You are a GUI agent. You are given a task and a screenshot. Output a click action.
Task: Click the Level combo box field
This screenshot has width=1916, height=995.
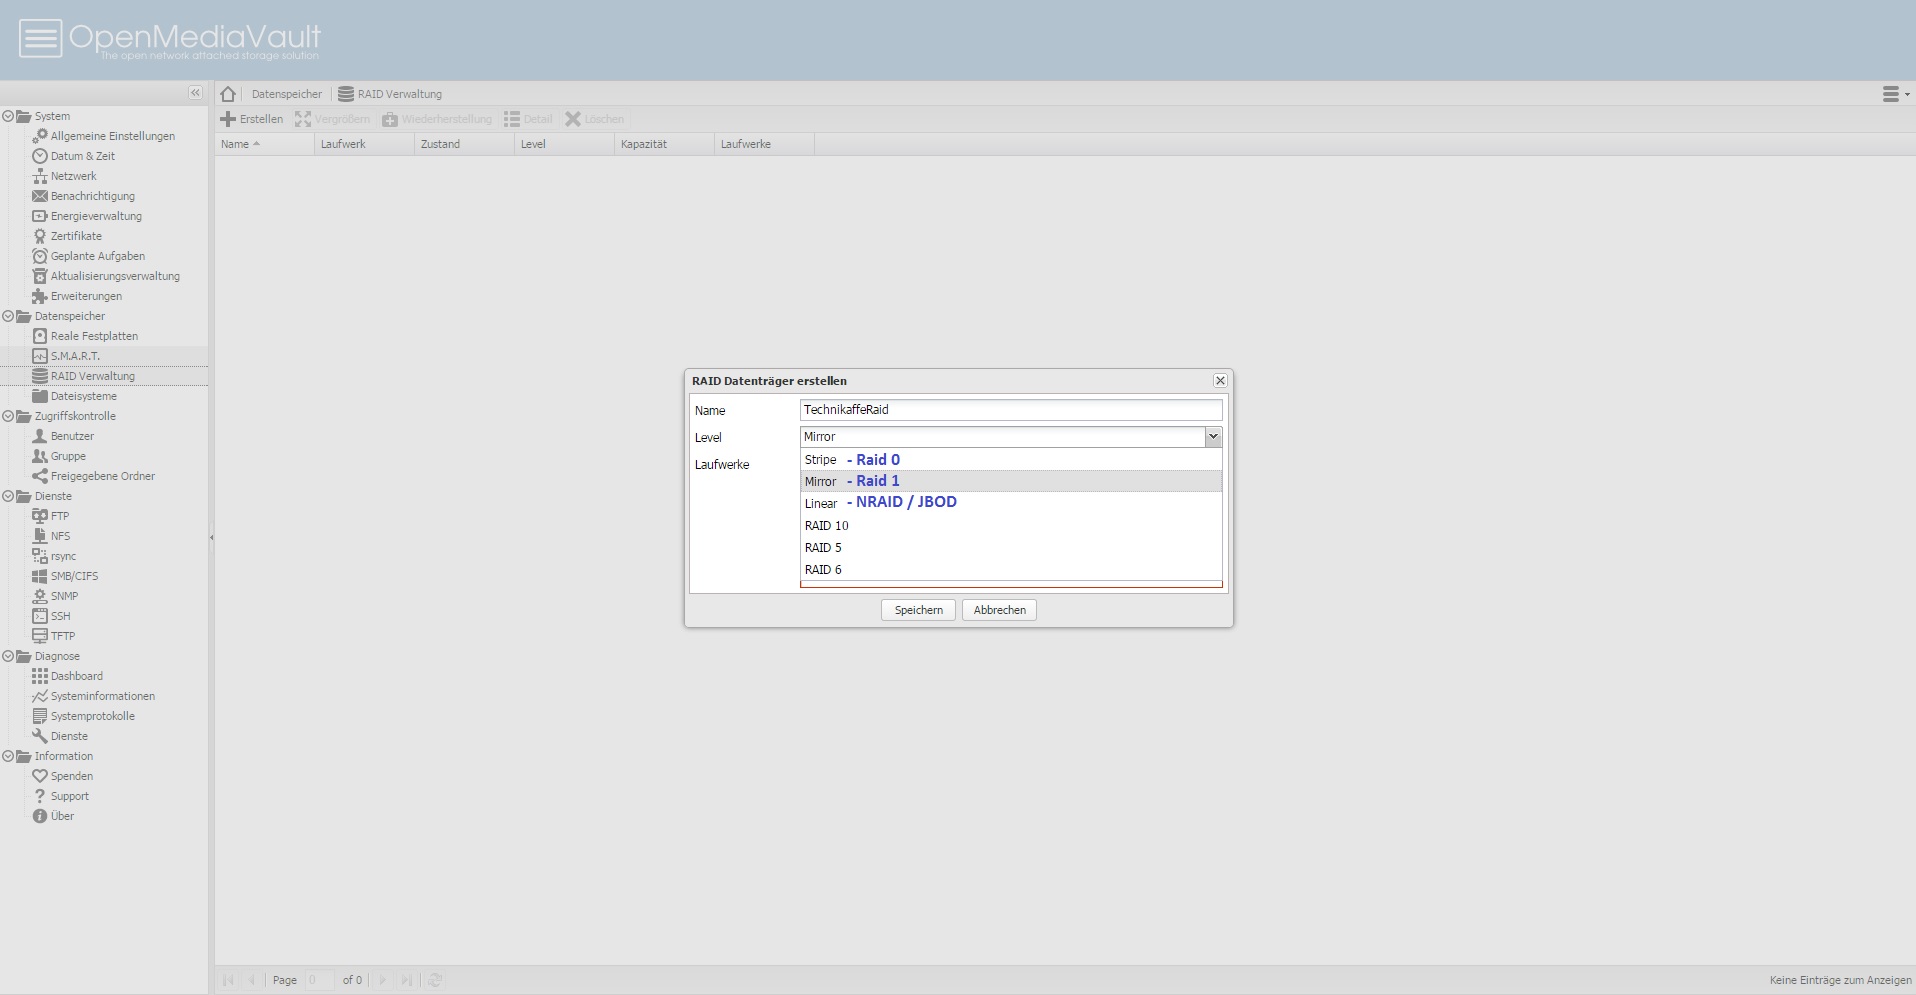click(1002, 437)
